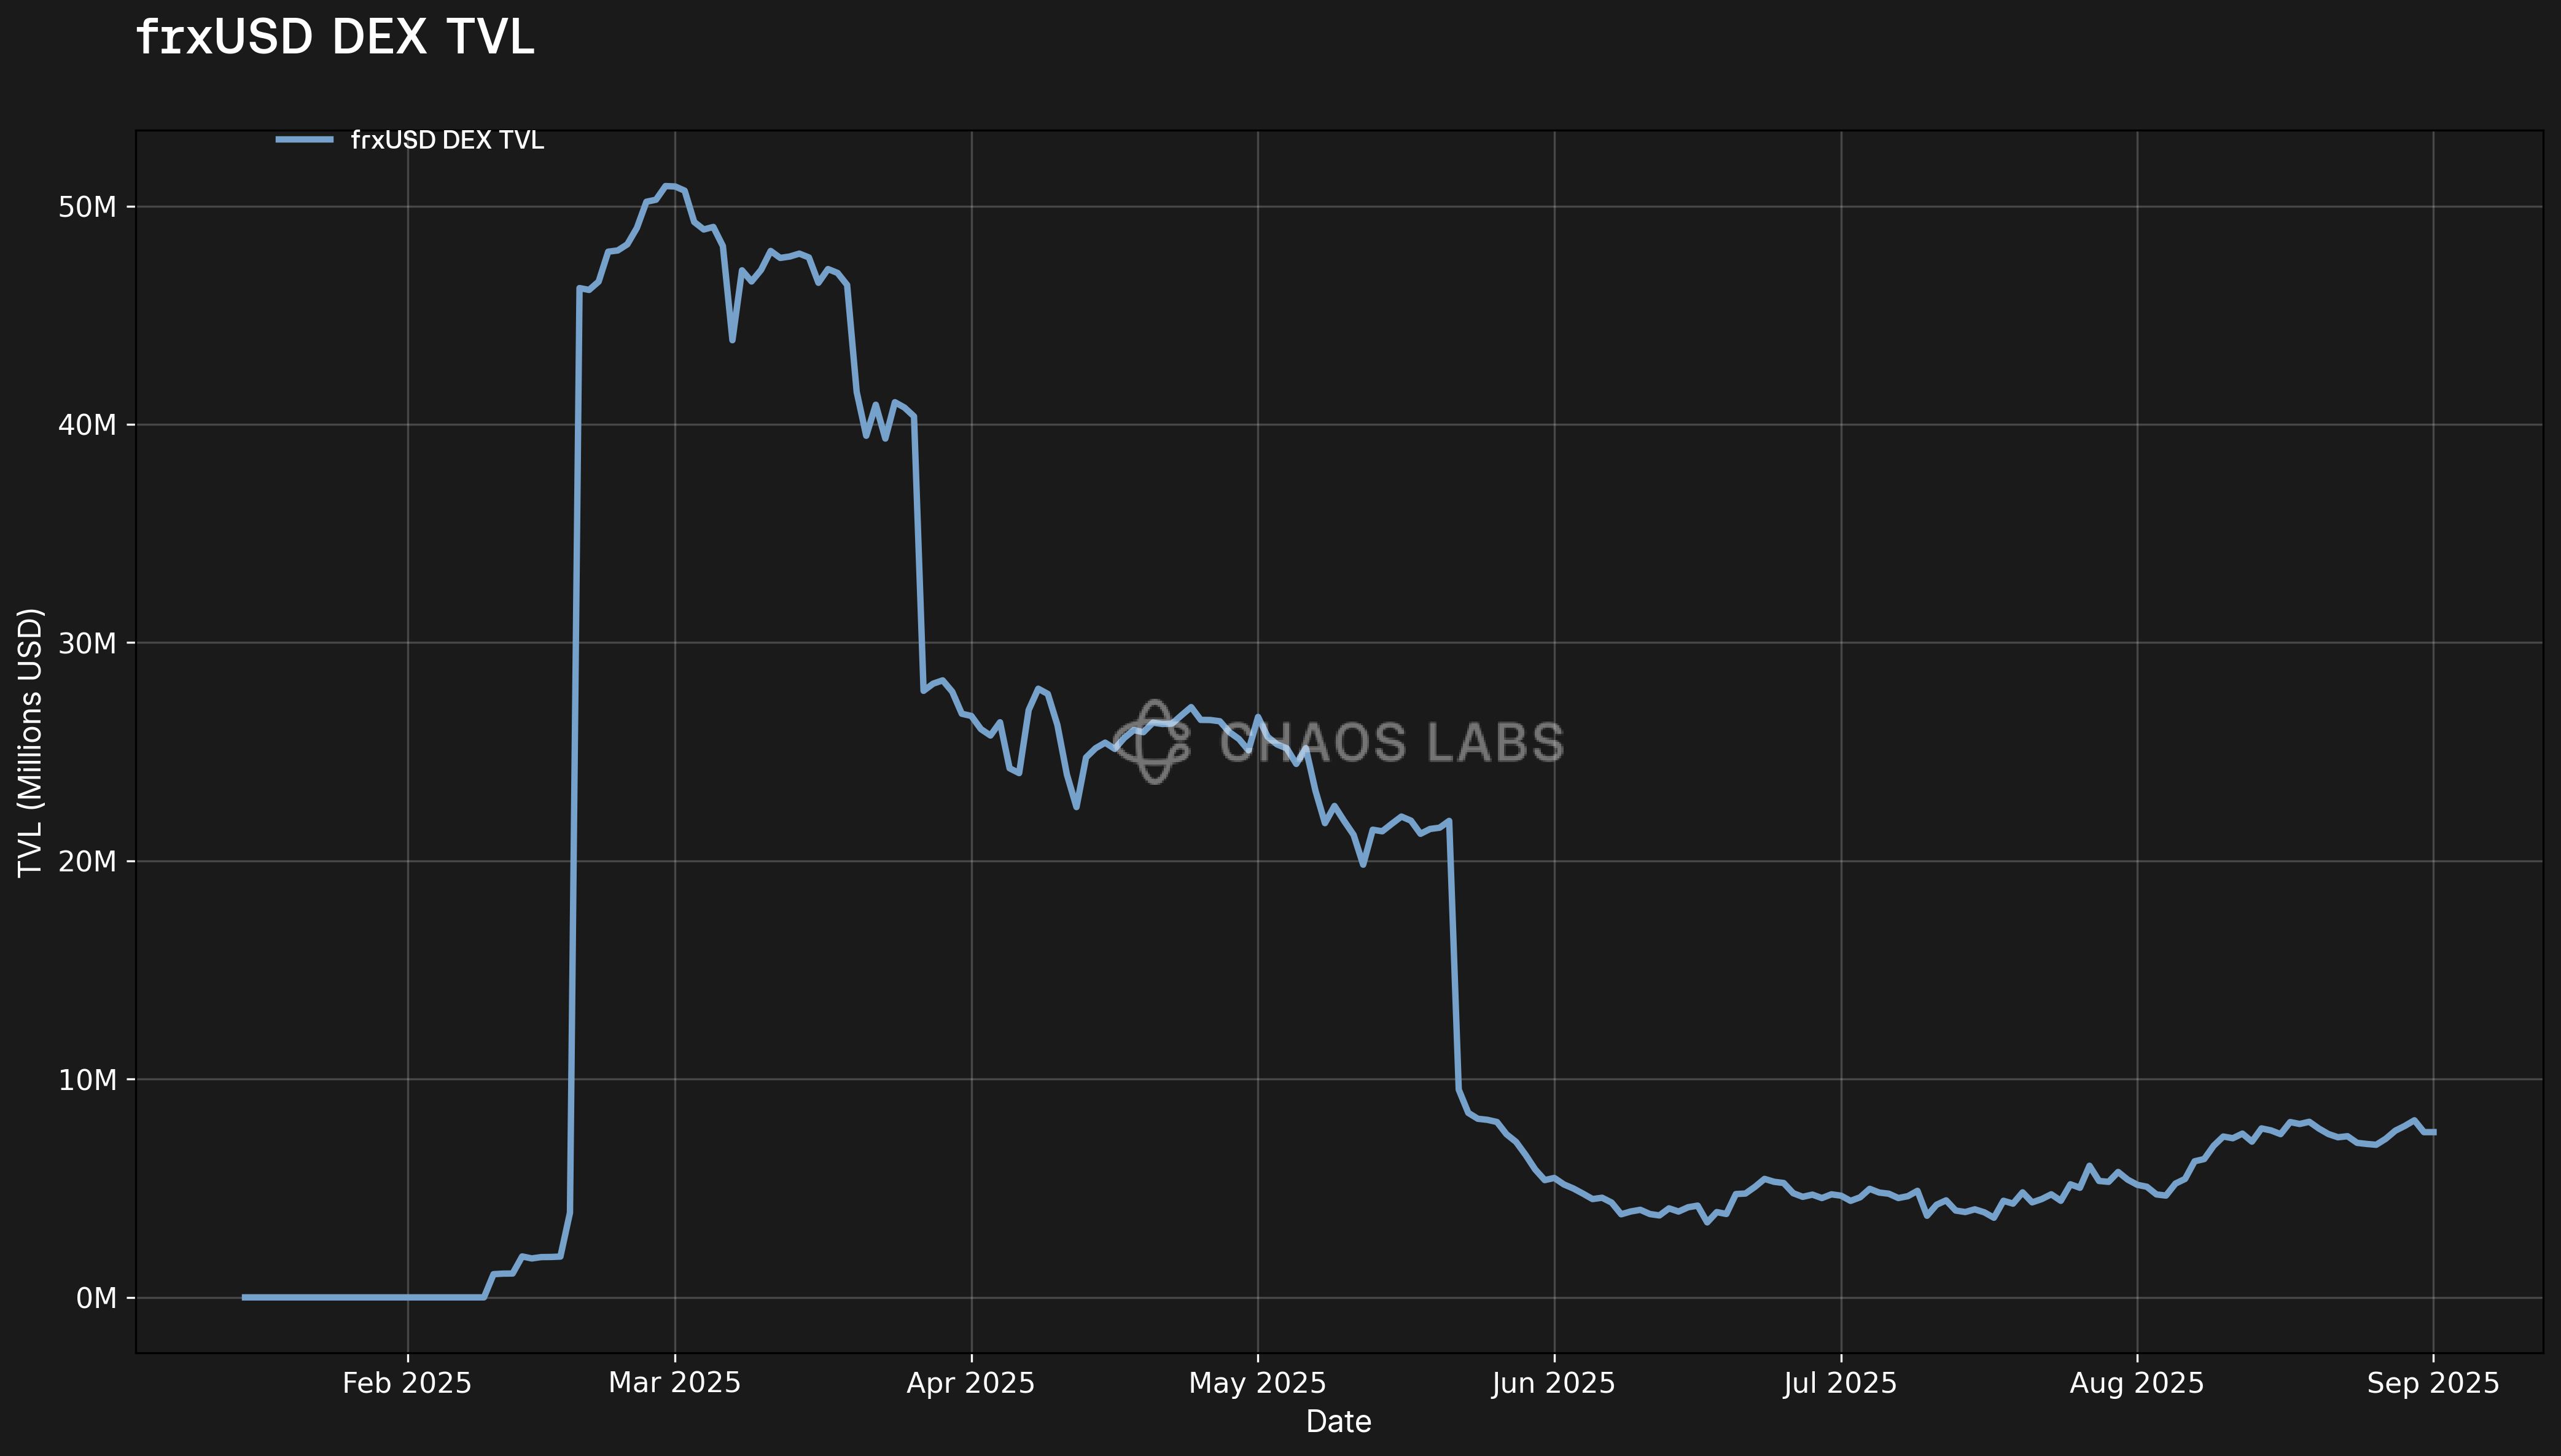Click the frxUSD DEX TVL legend label
This screenshot has height=1456, width=2561.
(447, 140)
